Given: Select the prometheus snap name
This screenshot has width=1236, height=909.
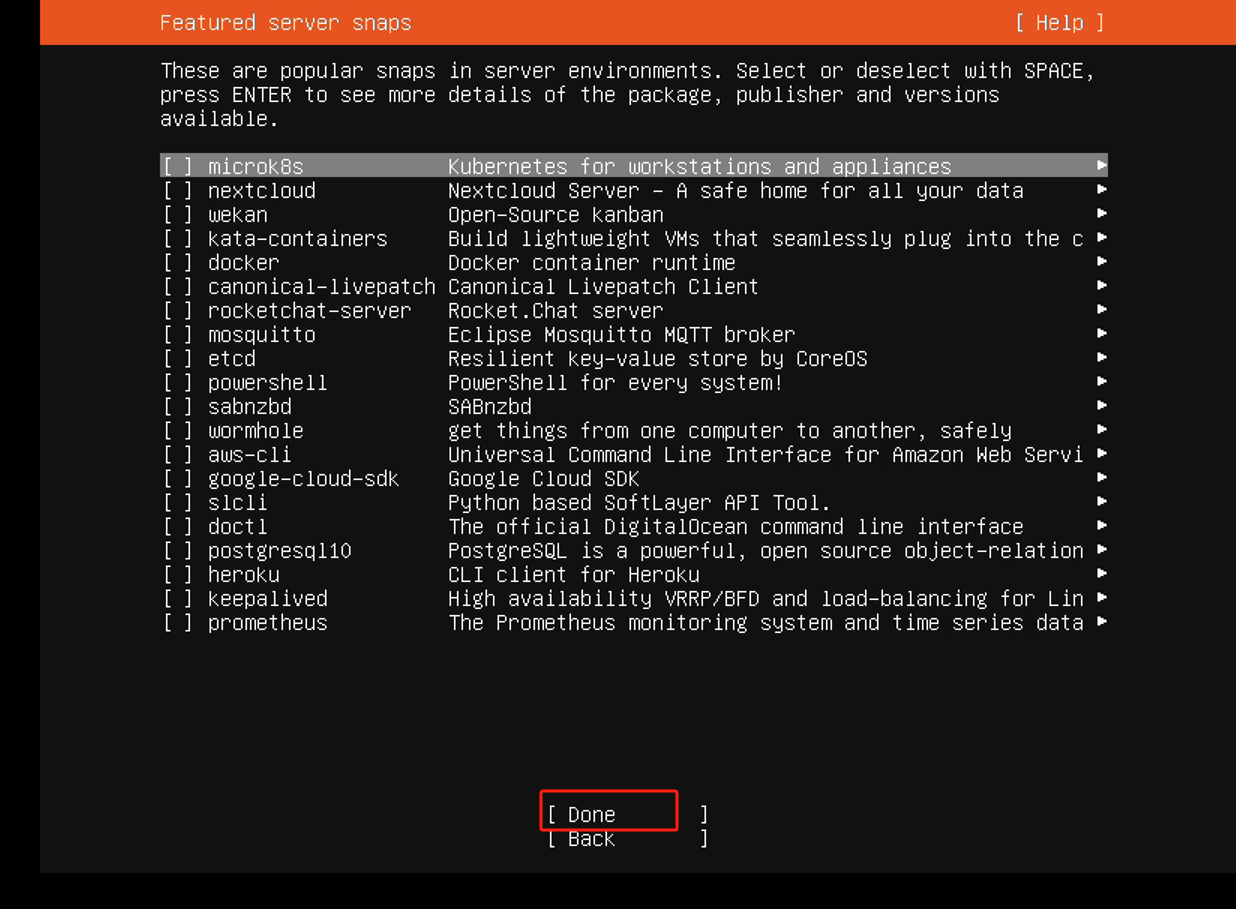Looking at the screenshot, I should (x=268, y=623).
